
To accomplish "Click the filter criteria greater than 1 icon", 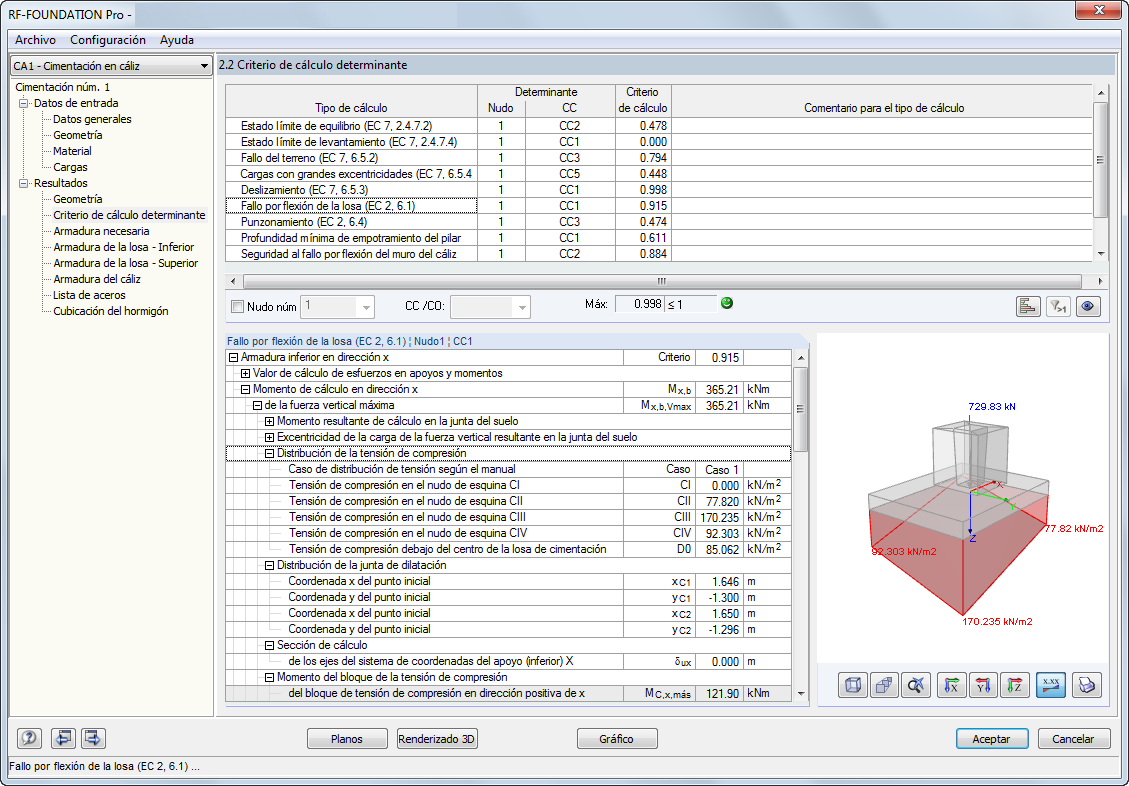I will 1058,307.
